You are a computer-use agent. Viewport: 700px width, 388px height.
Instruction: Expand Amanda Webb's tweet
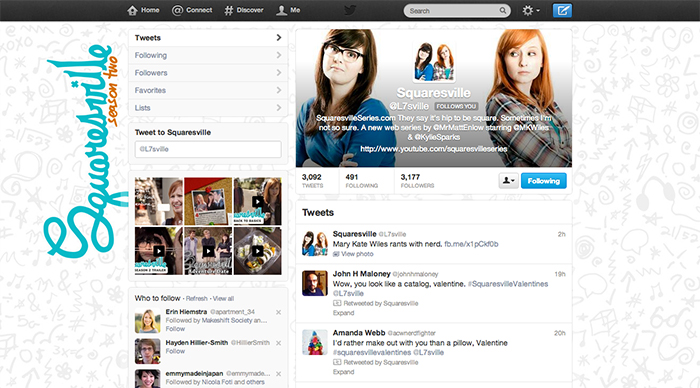(x=343, y=372)
